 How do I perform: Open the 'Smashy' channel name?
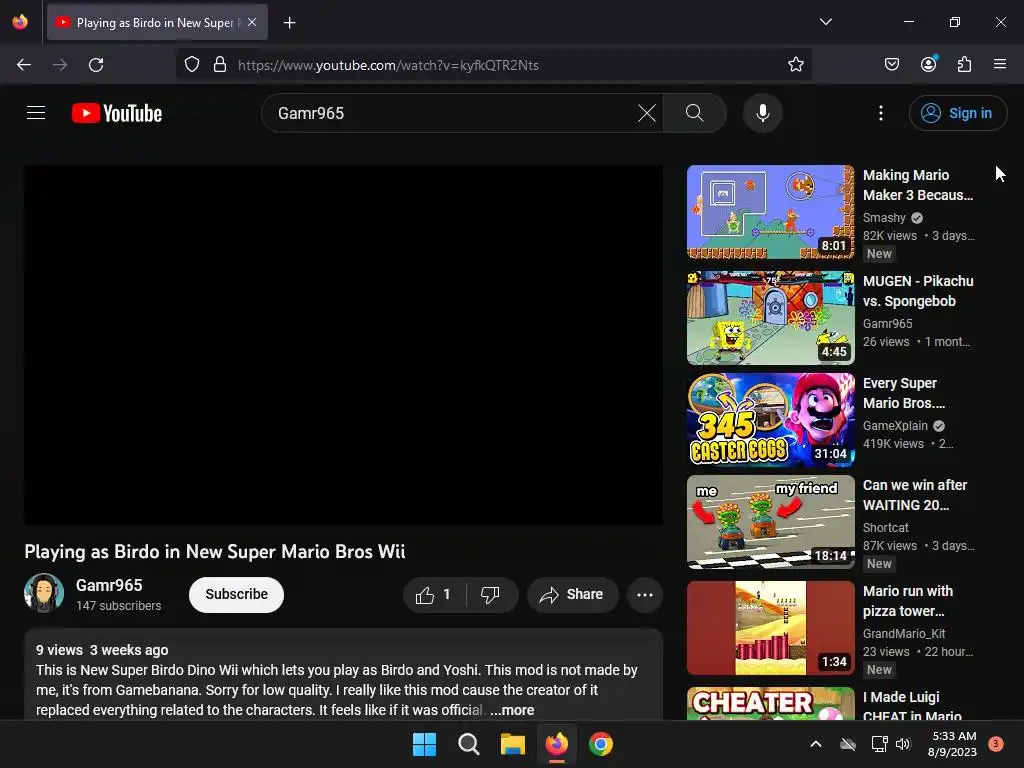pos(884,217)
